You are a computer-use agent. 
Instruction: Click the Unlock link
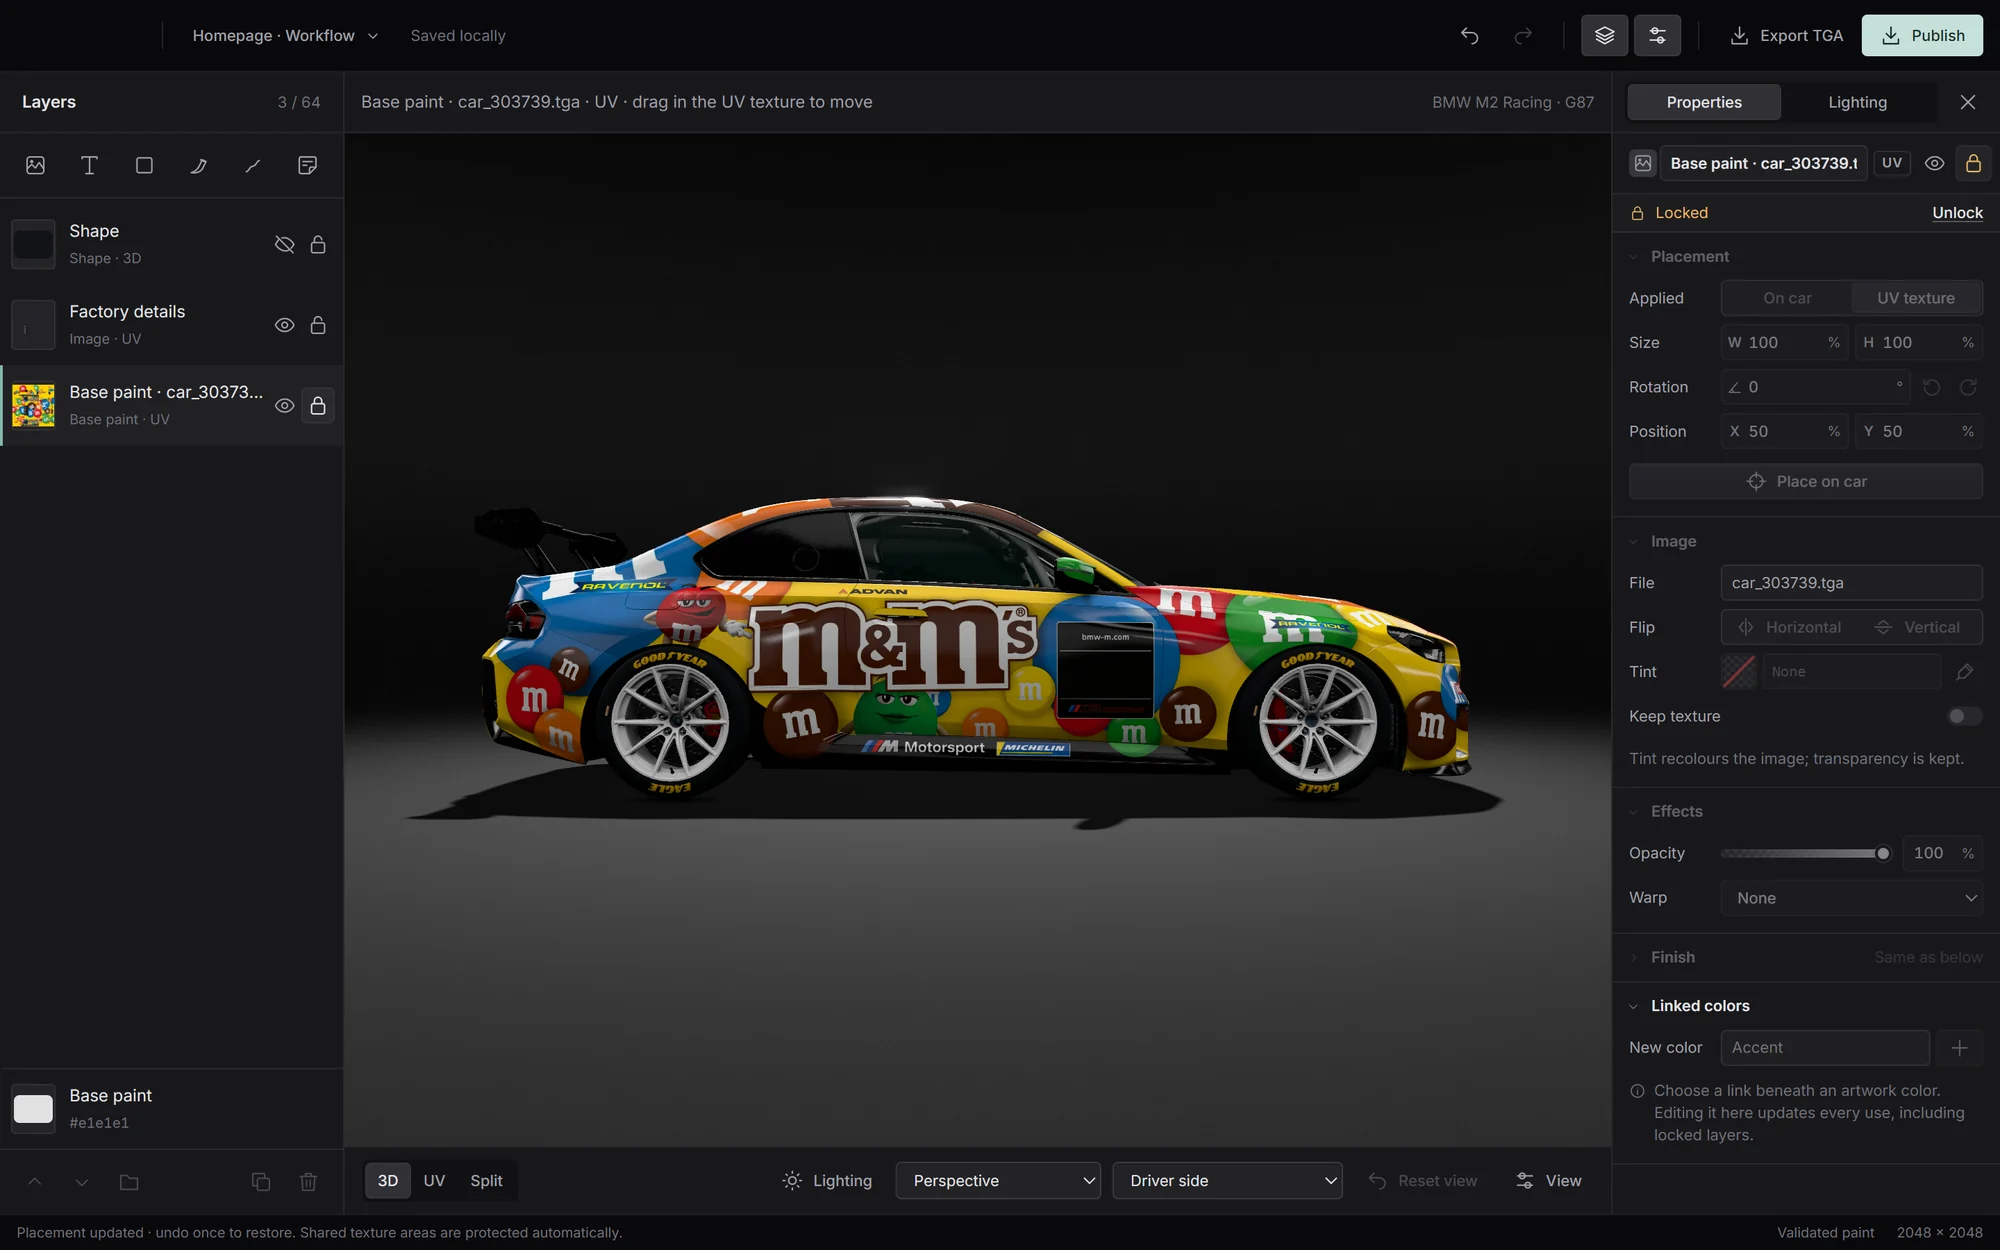click(1957, 213)
